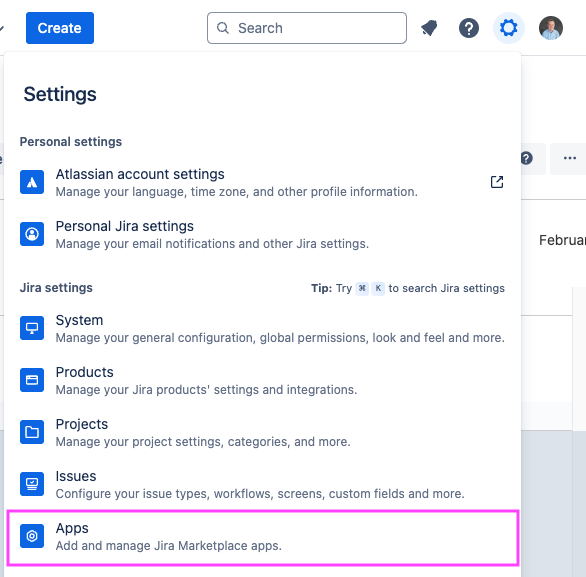586x577 pixels.
Task: Click the Projects folder icon
Action: 32,432
